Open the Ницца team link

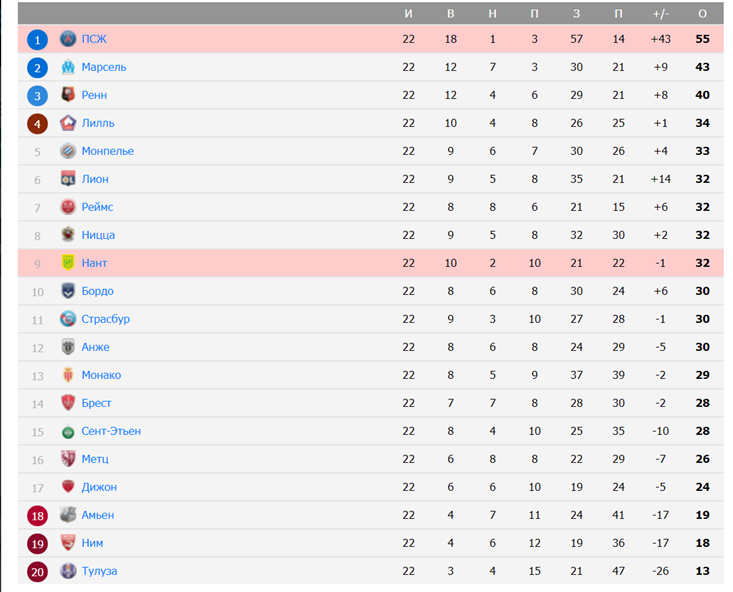pyautogui.click(x=98, y=235)
